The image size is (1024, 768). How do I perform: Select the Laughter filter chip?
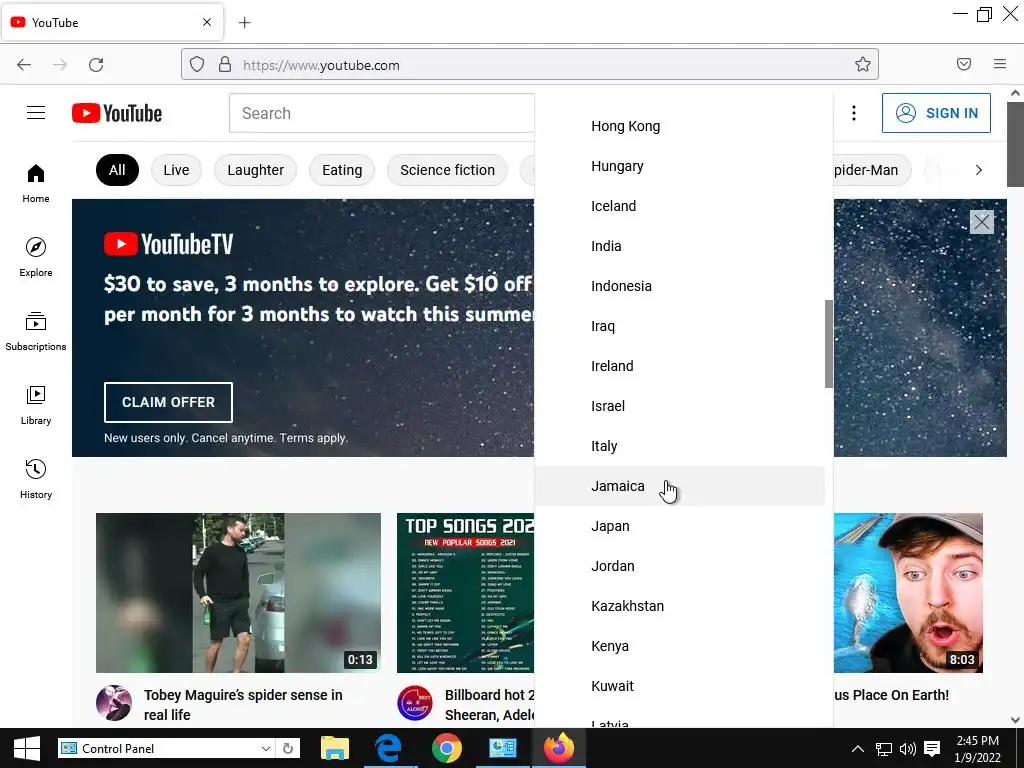coord(255,170)
